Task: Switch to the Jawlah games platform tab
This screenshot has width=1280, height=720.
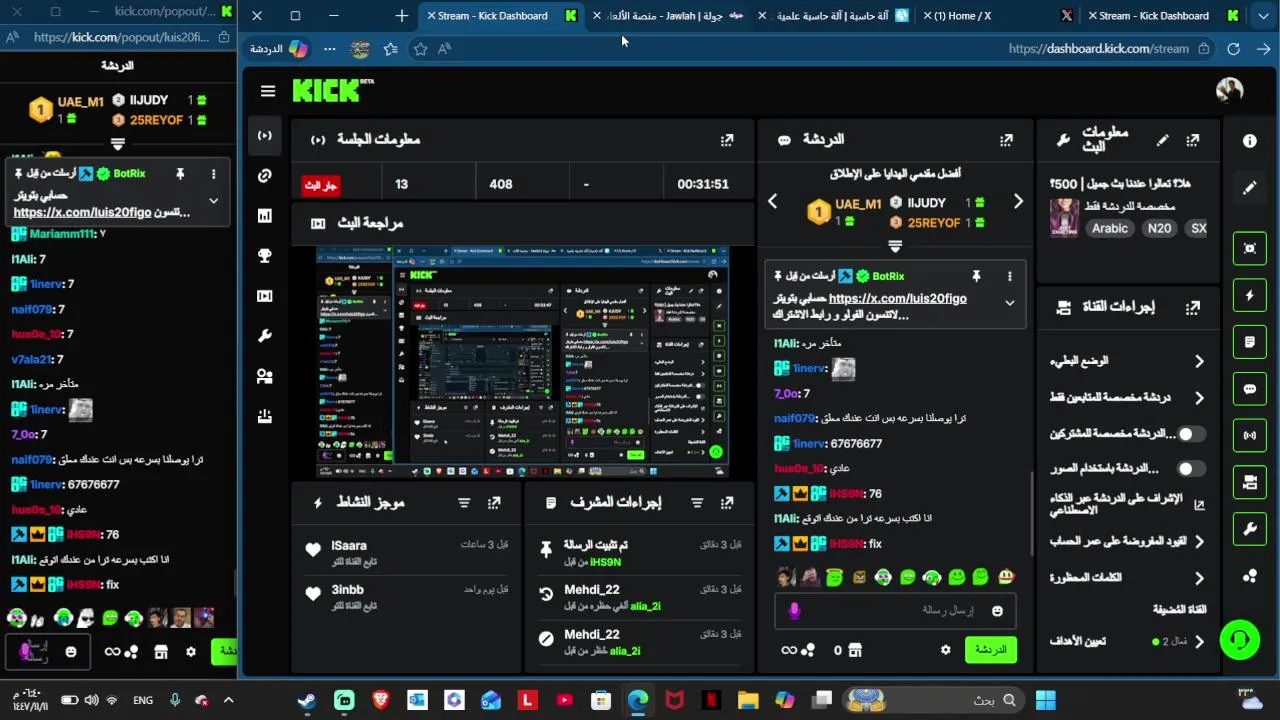Action: [x=668, y=16]
